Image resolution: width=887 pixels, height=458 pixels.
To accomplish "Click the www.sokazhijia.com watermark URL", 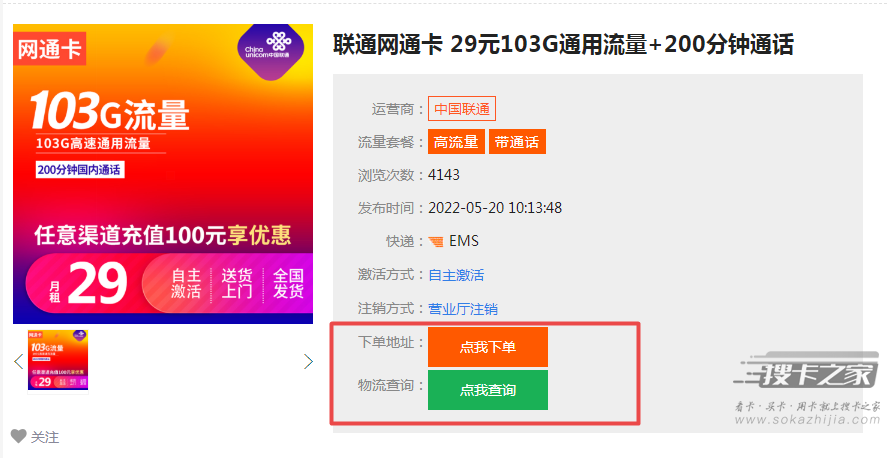I will coord(807,420).
